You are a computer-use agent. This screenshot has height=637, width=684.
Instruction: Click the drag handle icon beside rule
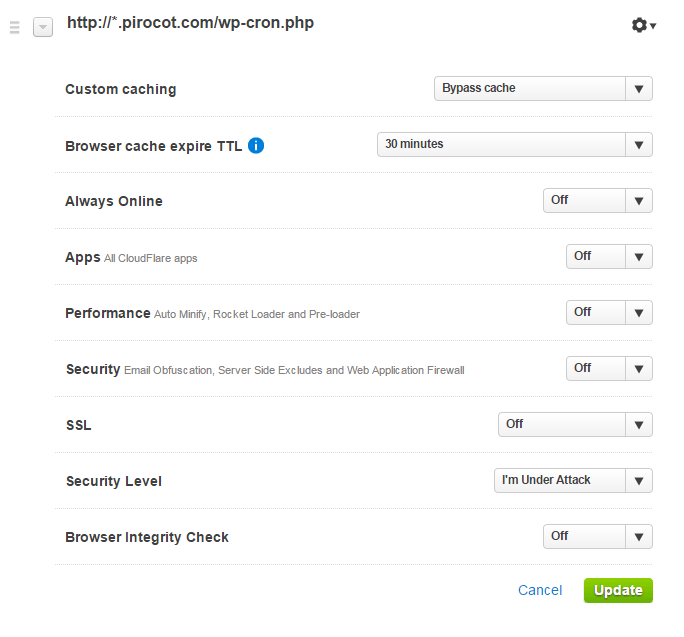[14, 27]
